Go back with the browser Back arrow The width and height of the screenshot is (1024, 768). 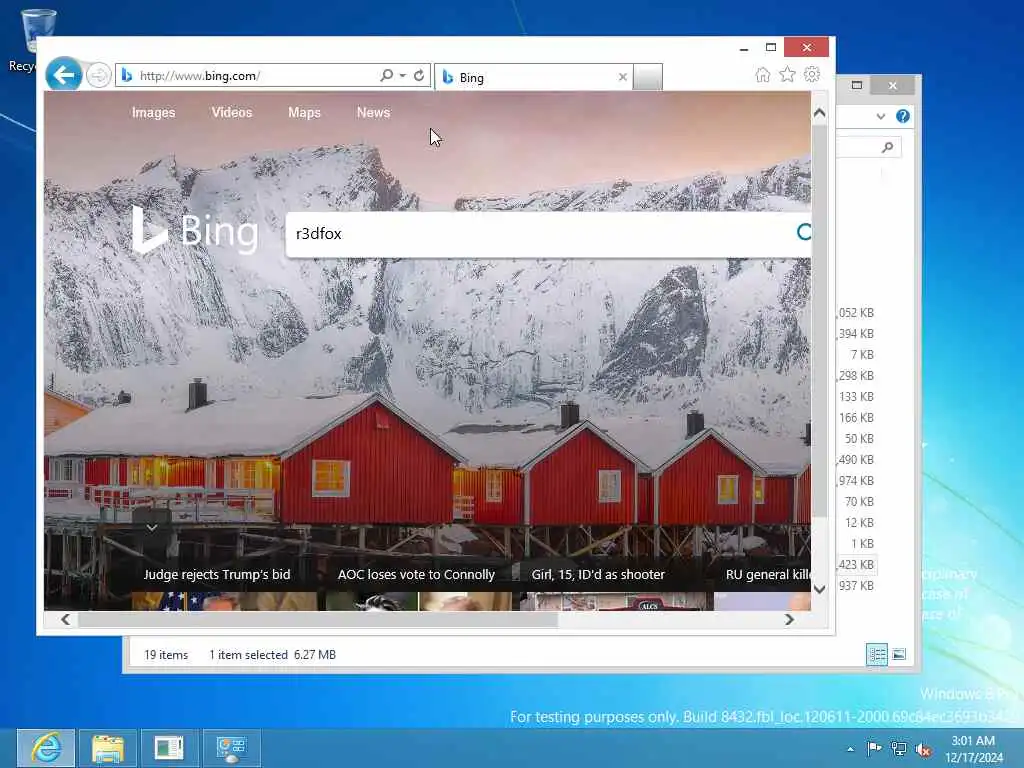point(63,75)
